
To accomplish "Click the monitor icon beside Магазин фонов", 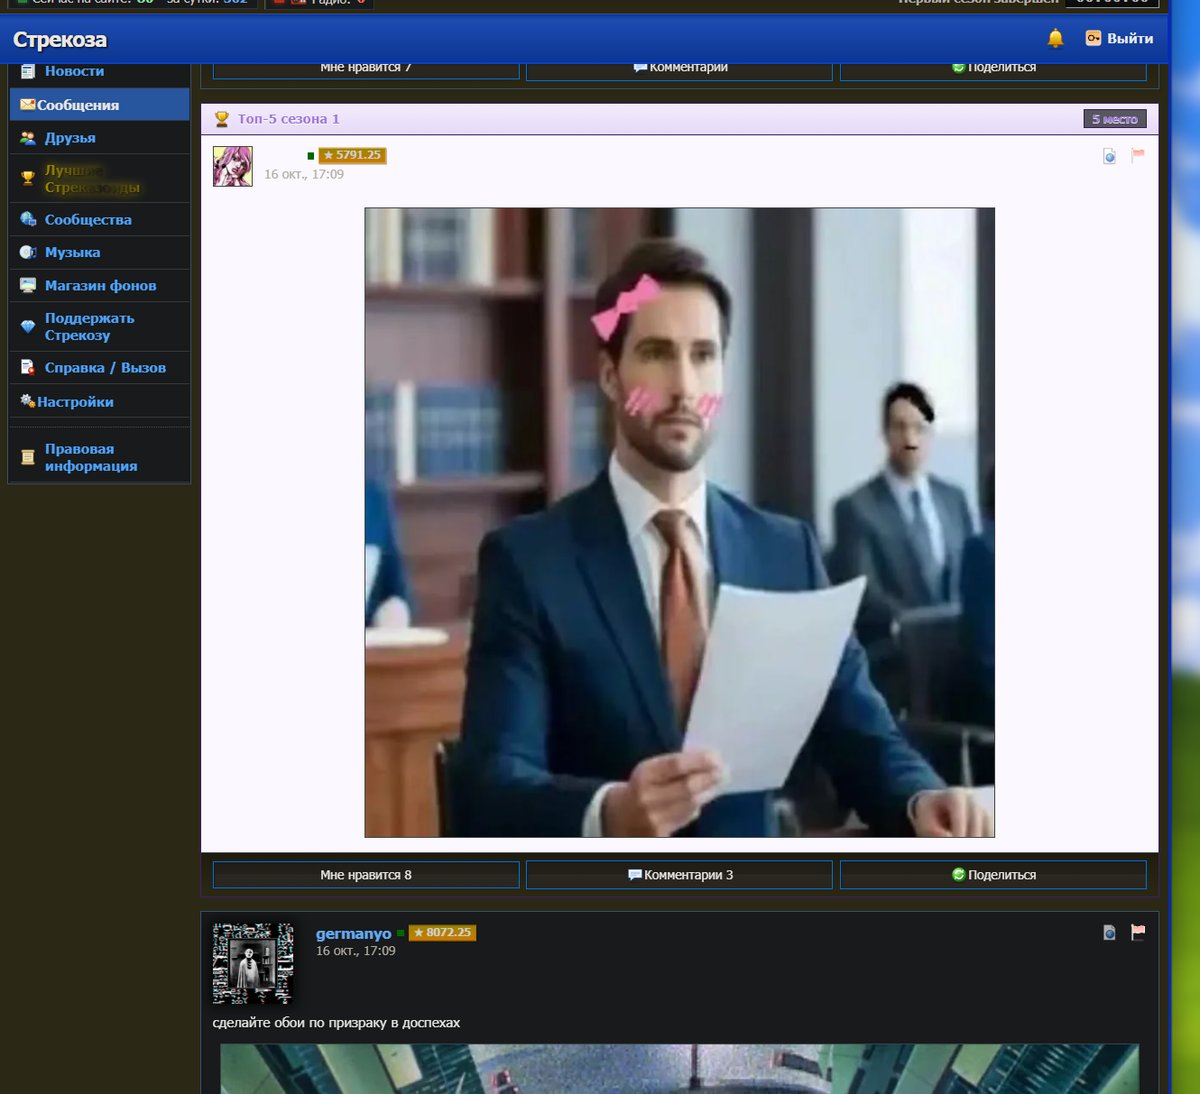I will tap(28, 285).
